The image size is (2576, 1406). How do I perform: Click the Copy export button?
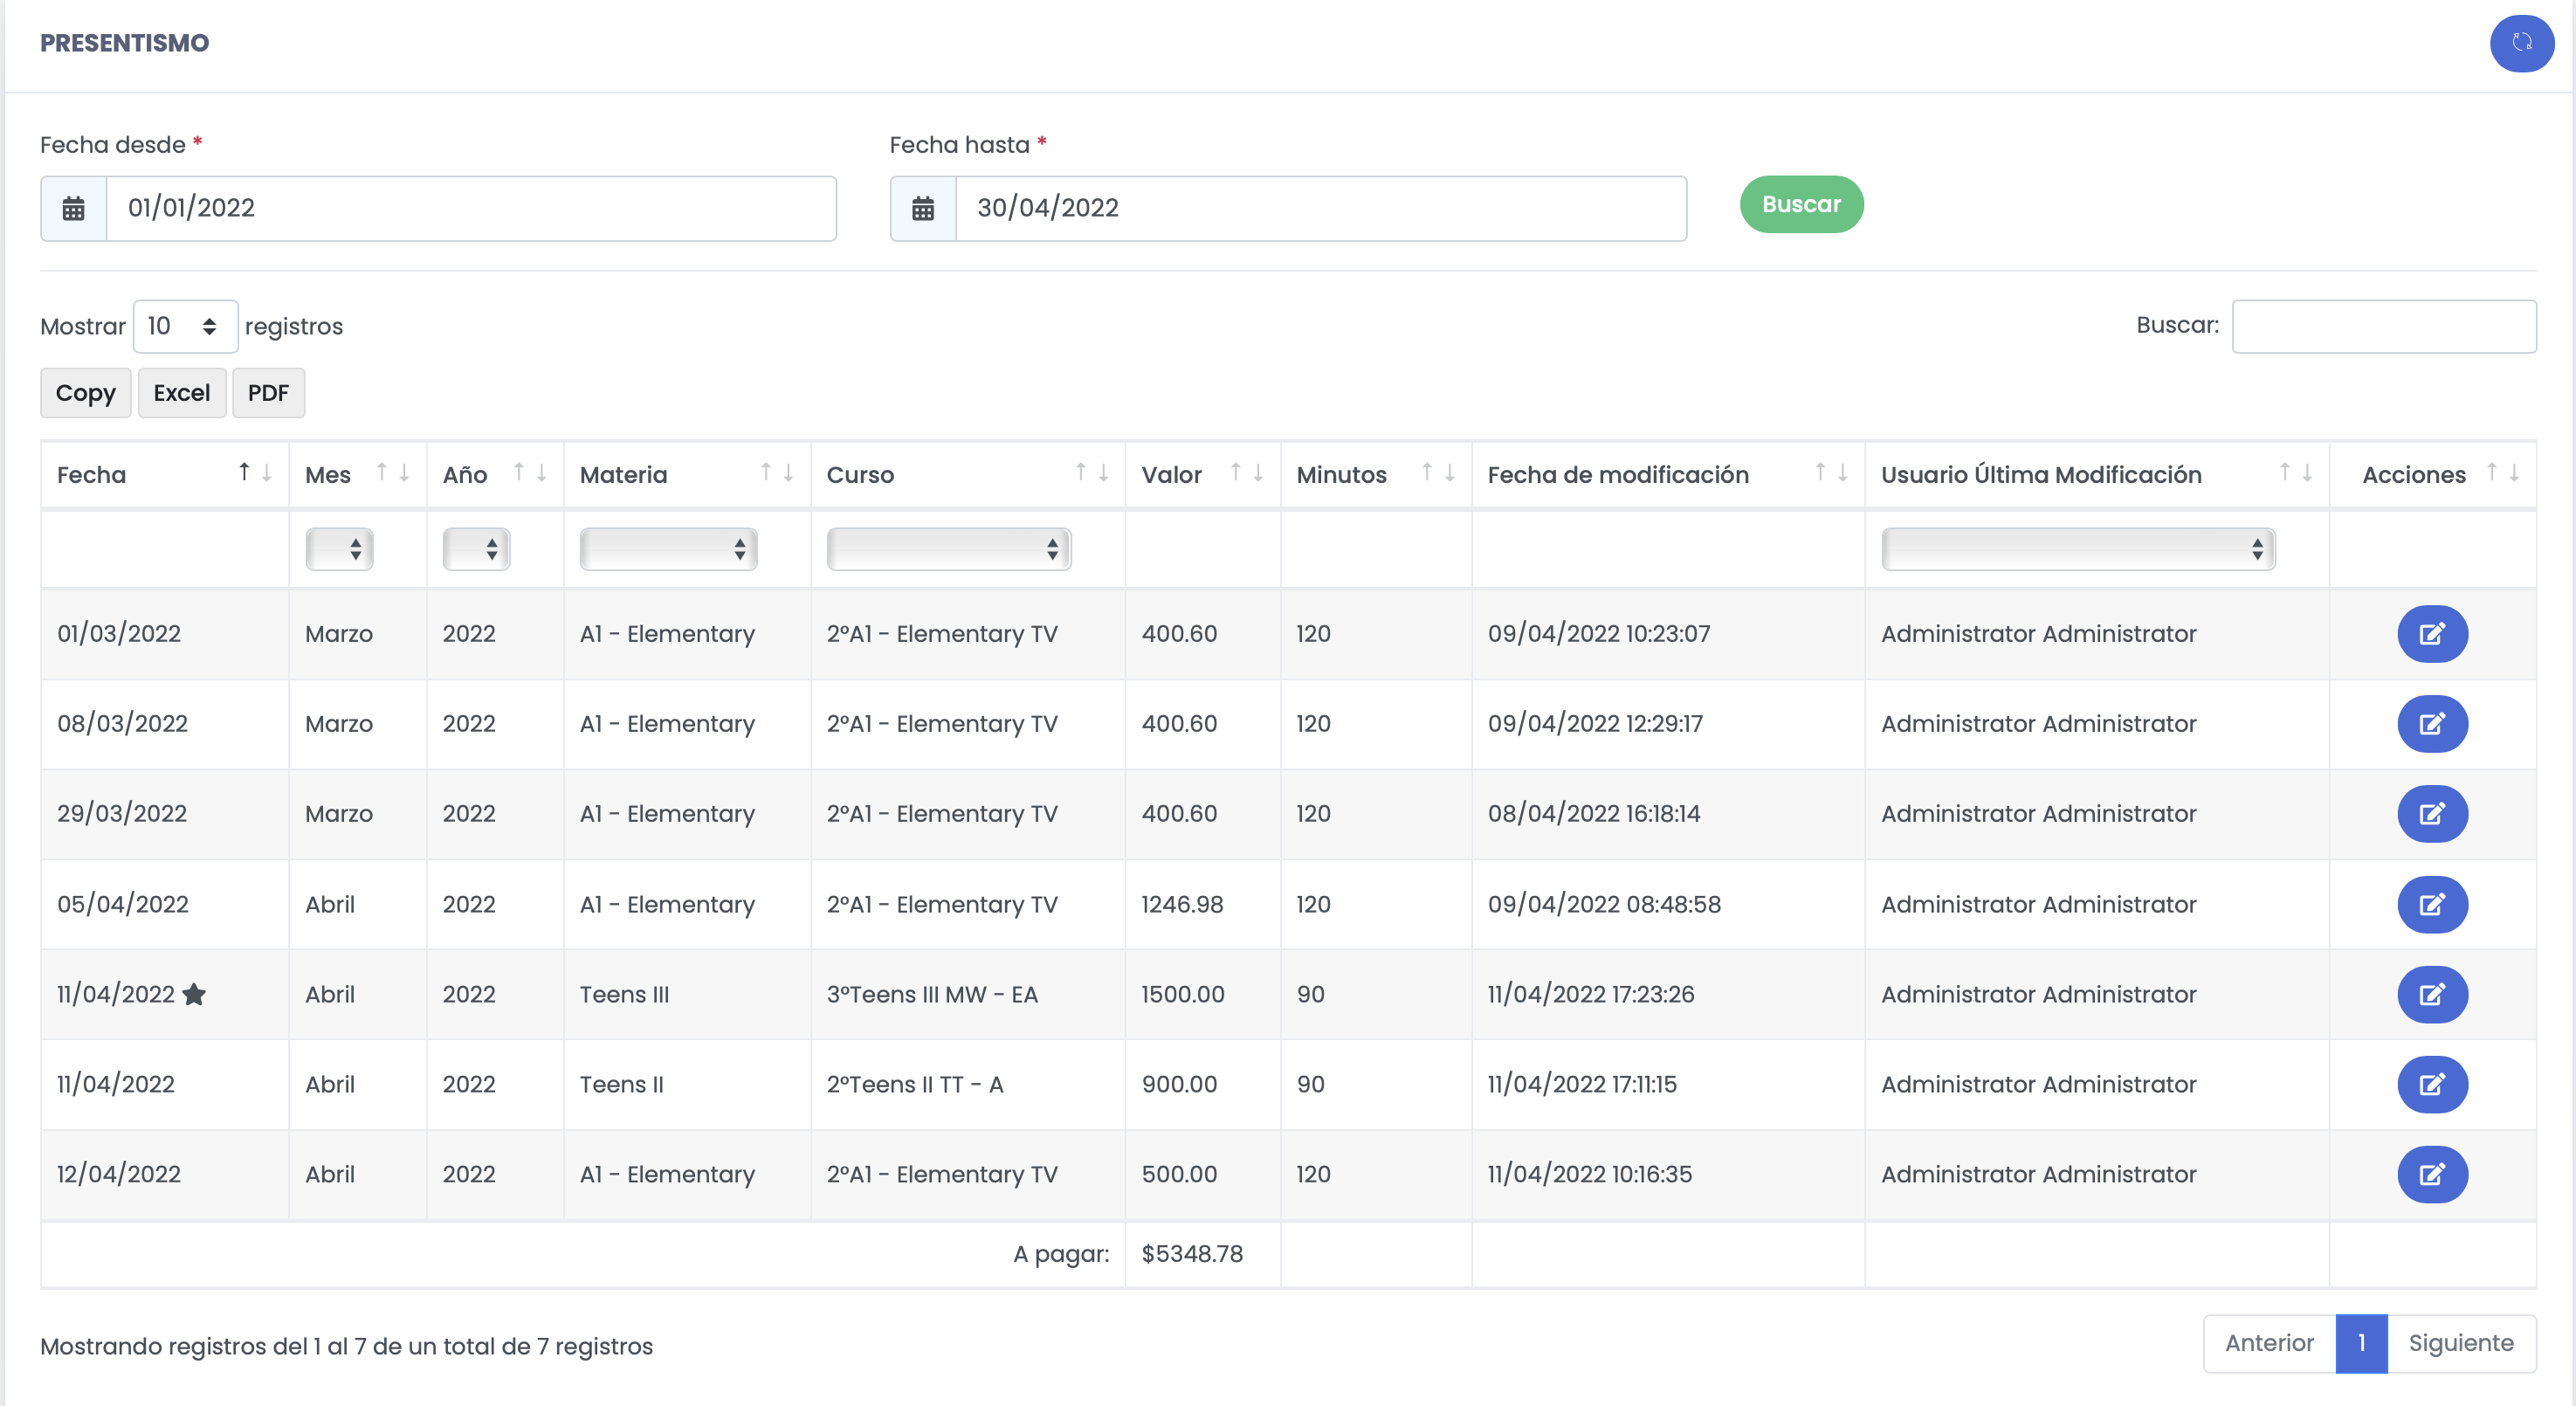85,393
